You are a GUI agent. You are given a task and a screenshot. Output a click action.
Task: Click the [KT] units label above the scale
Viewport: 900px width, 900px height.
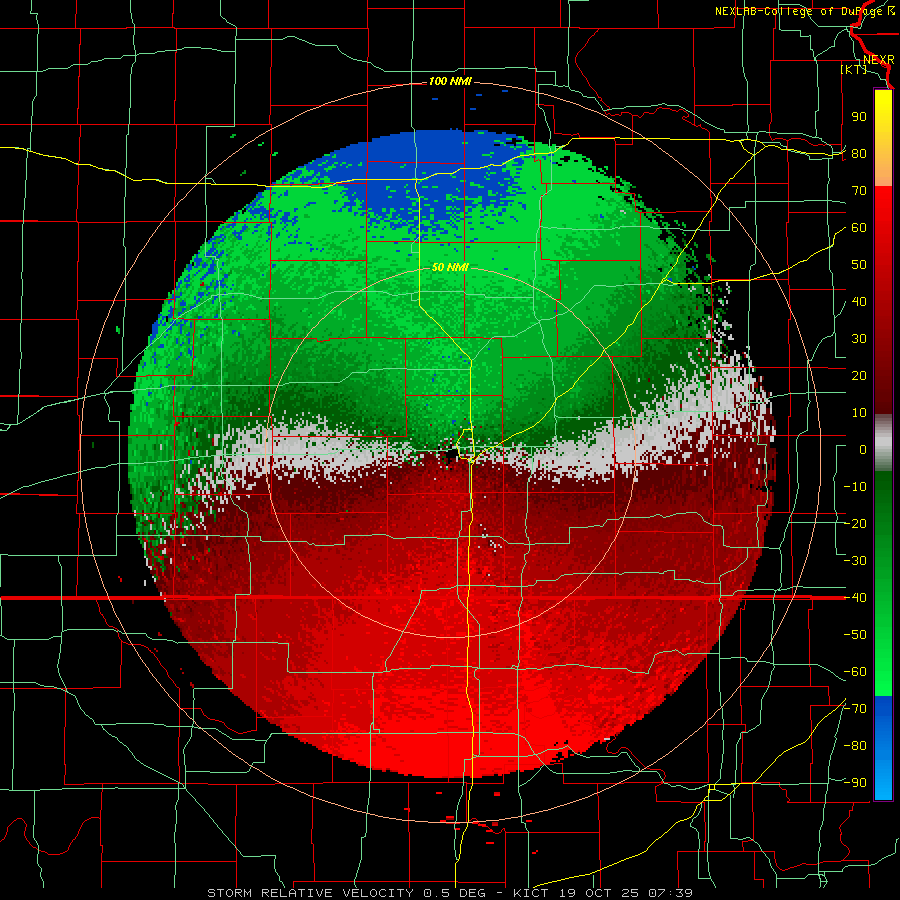pos(854,69)
